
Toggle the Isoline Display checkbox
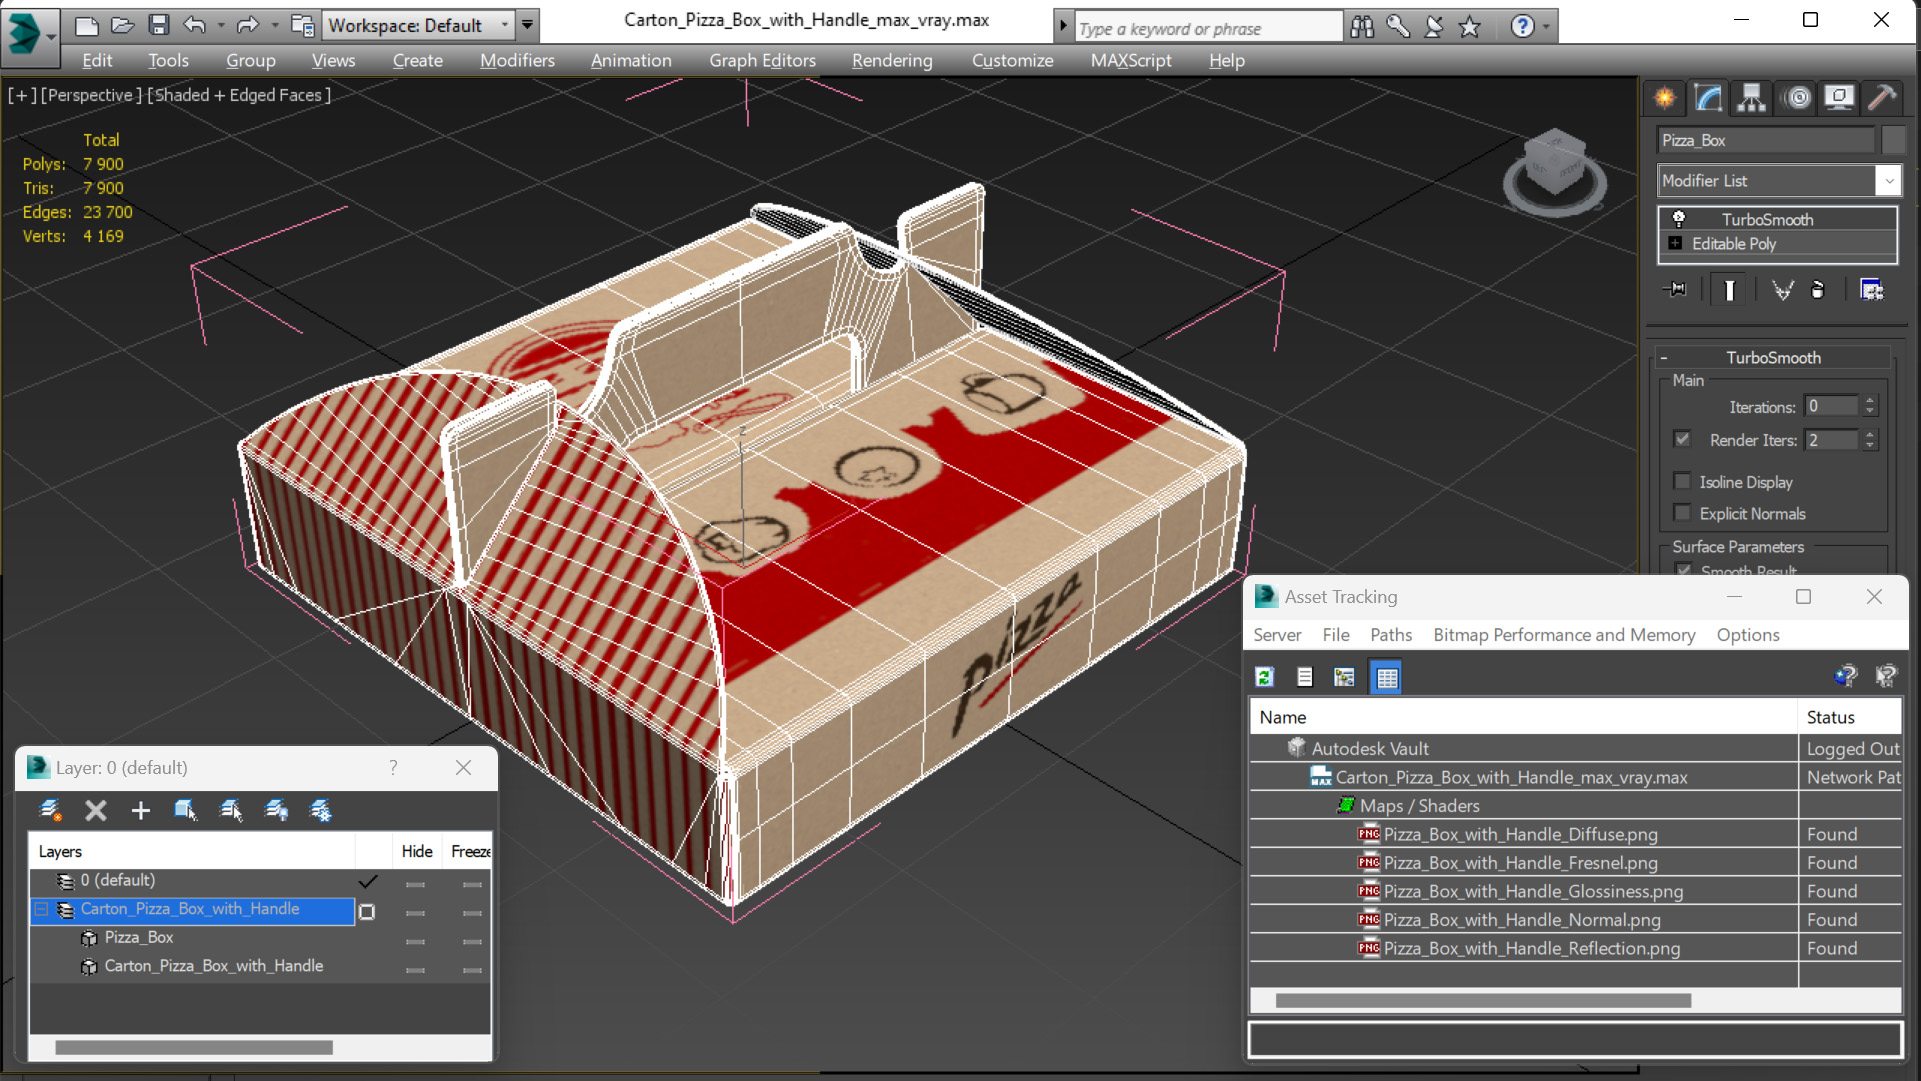pos(1682,482)
